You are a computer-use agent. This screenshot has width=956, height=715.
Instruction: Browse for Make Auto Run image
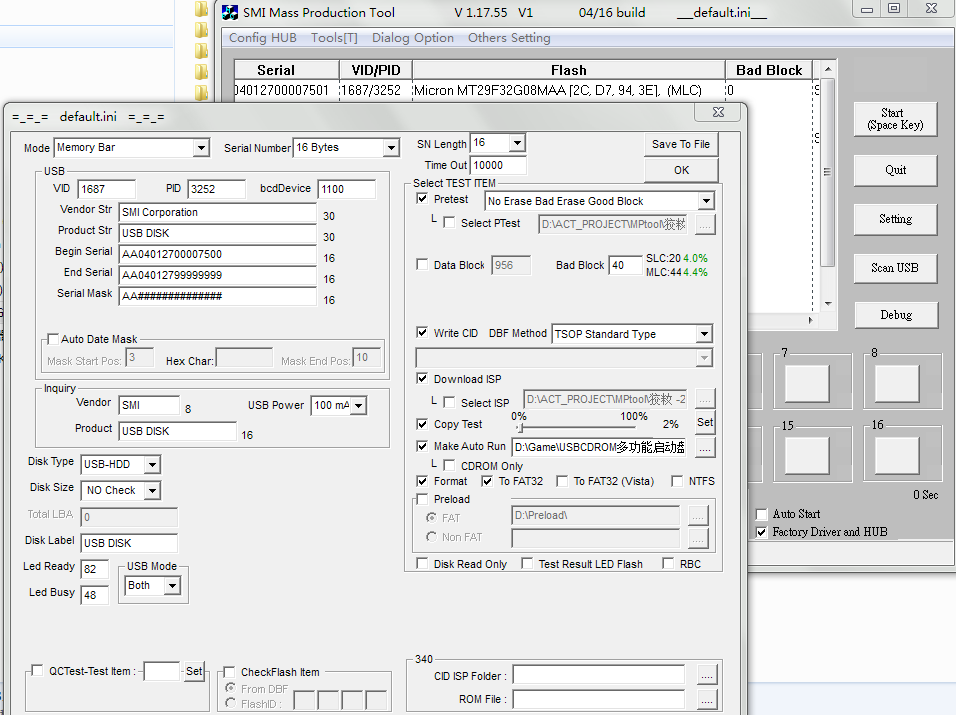pos(705,446)
